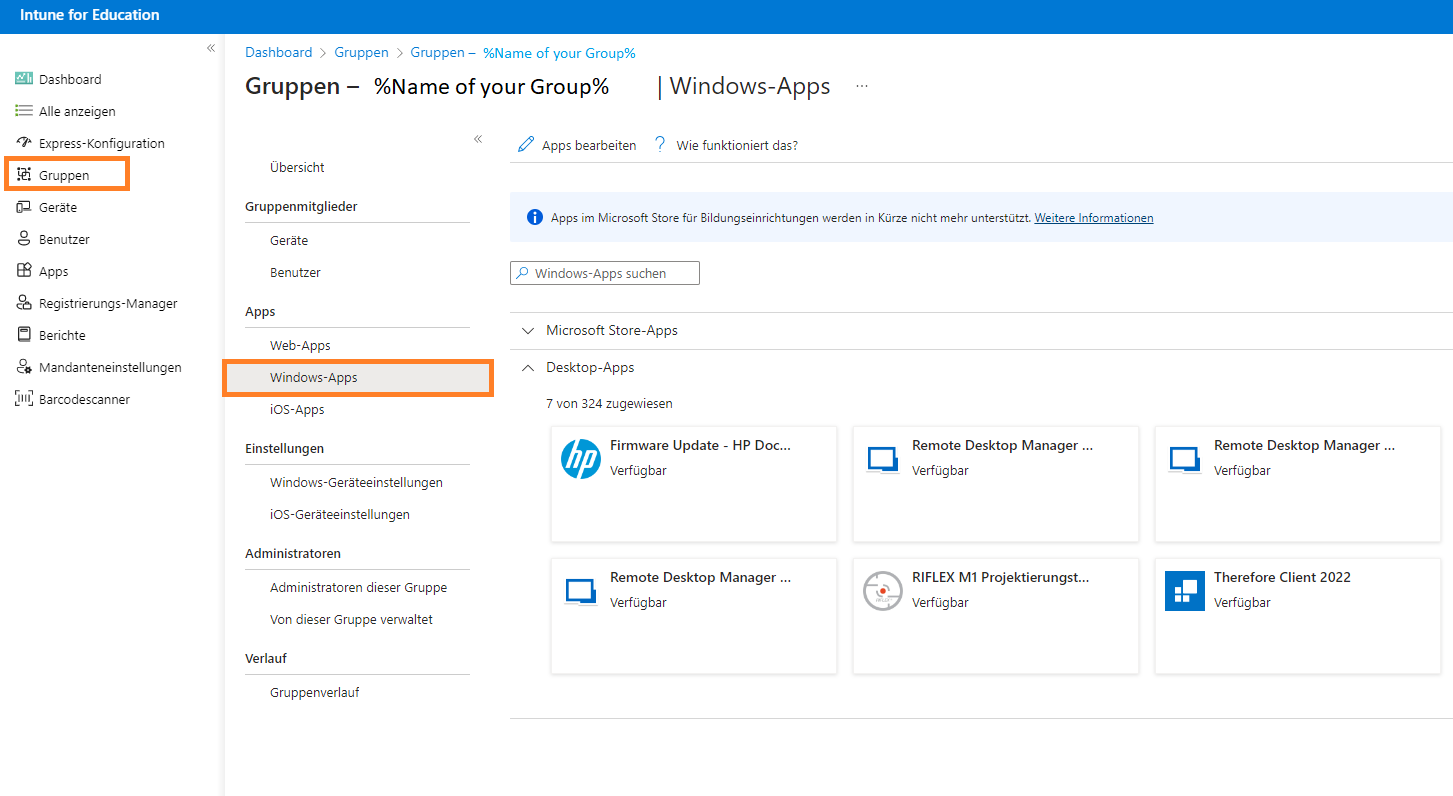Open iOS-Geräteeinstellungen
The width and height of the screenshot is (1453, 796).
point(340,514)
